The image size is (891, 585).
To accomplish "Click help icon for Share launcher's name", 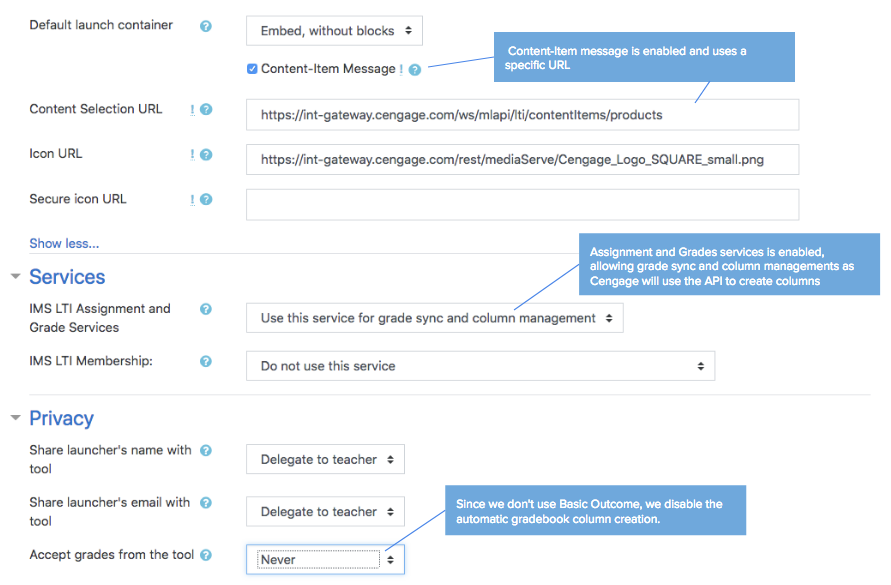I will click(206, 451).
